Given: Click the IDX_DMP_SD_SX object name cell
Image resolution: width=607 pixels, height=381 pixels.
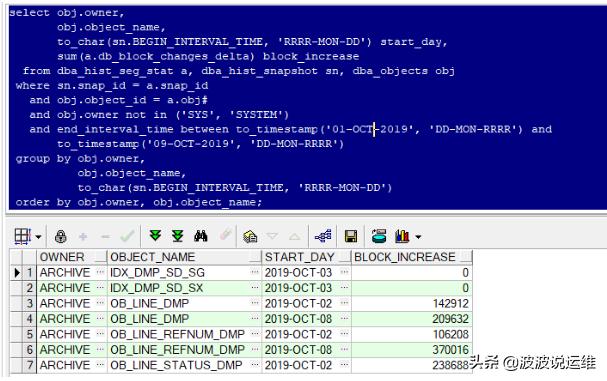Looking at the screenshot, I should (157, 288).
